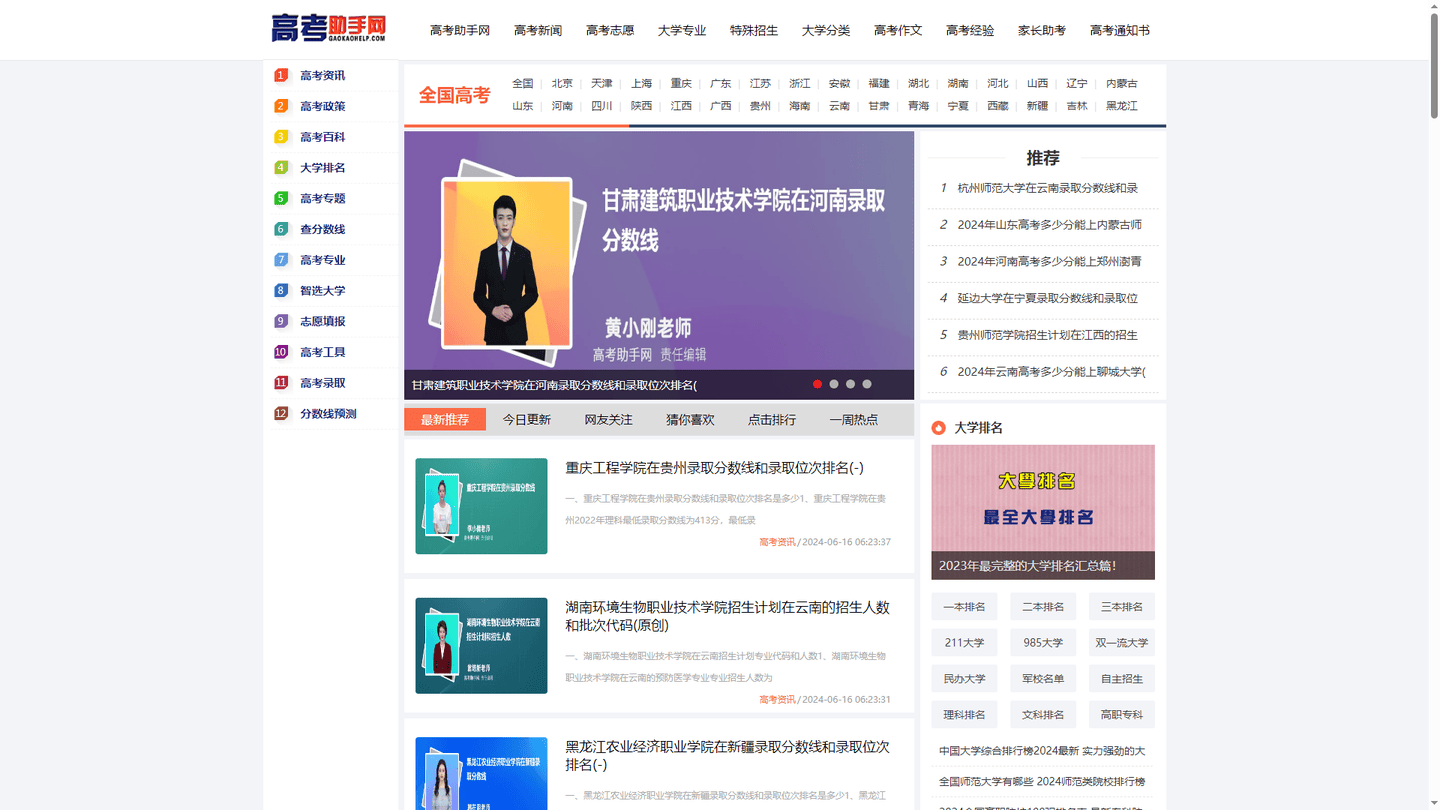This screenshot has width=1440, height=810.
Task: Open 高考录取 in left sidebar
Action: click(323, 383)
